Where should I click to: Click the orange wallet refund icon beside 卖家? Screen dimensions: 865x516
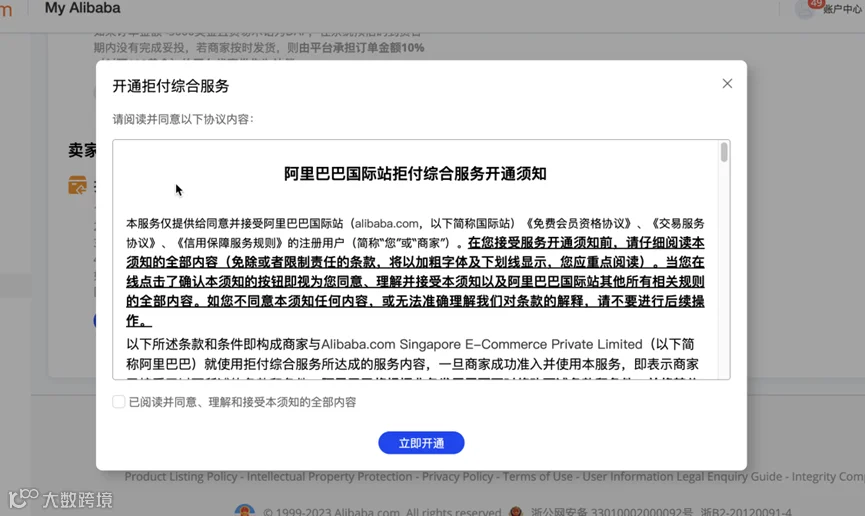pos(78,185)
